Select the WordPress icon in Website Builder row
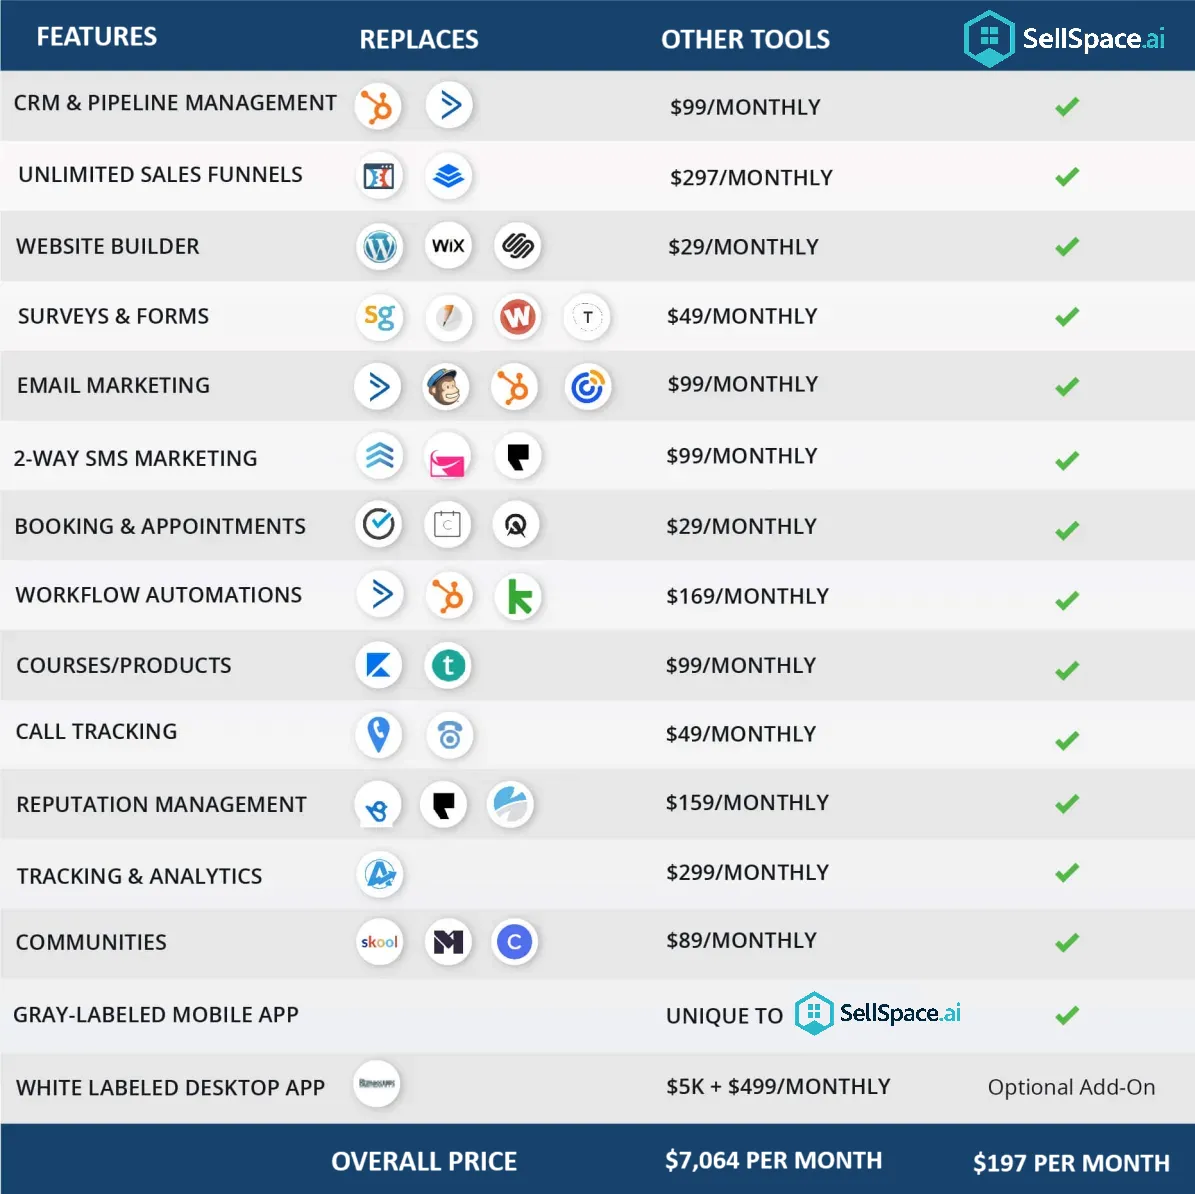 click(x=380, y=246)
